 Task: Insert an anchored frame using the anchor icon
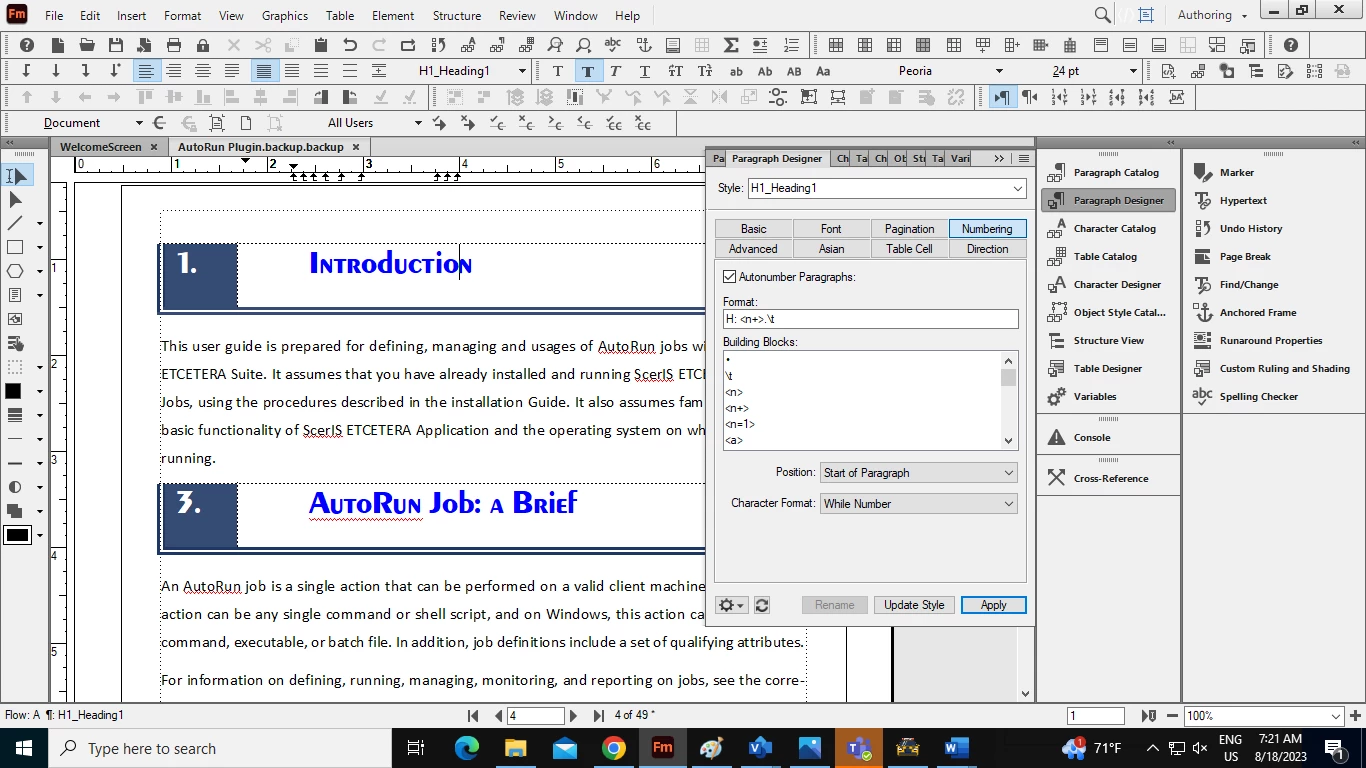(x=643, y=45)
